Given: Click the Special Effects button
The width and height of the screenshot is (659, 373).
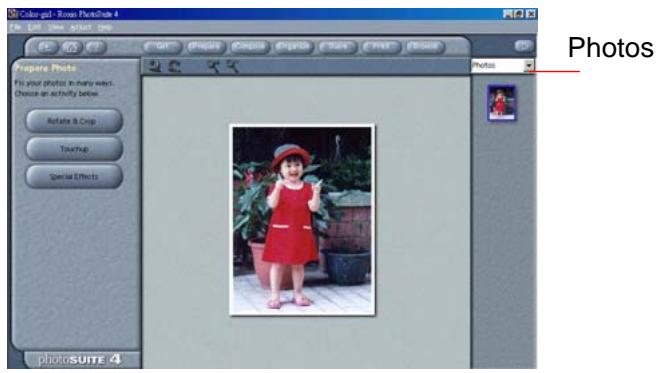Looking at the screenshot, I should pos(74,176).
